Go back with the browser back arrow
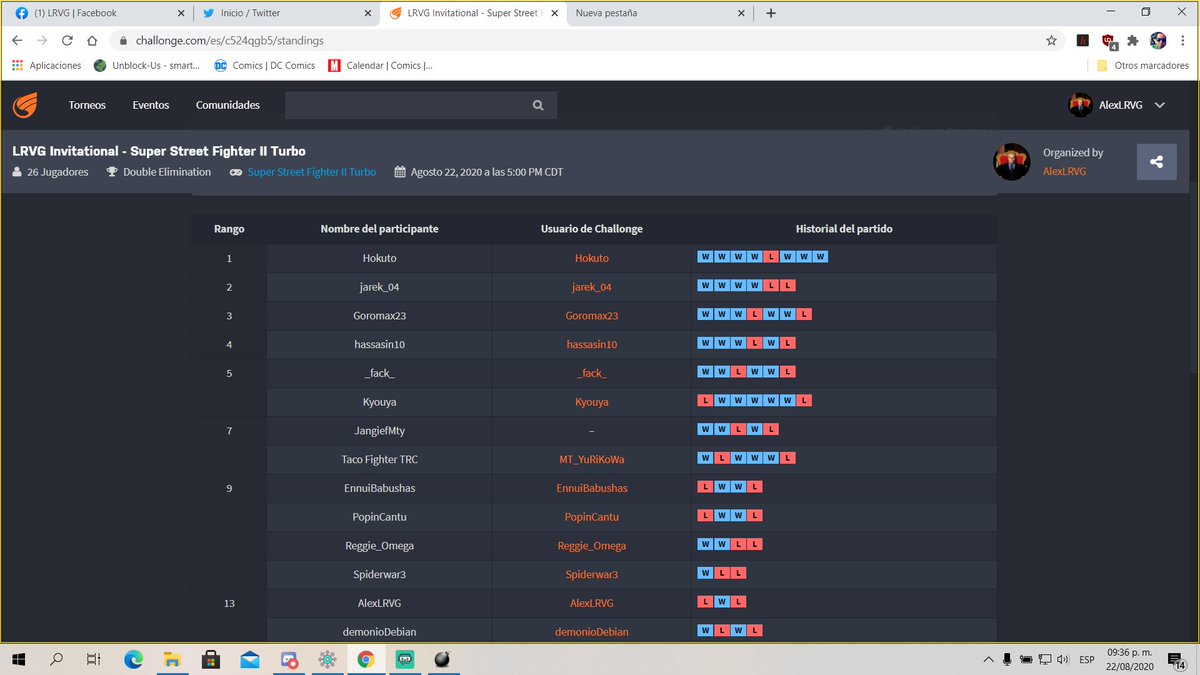 tap(17, 41)
